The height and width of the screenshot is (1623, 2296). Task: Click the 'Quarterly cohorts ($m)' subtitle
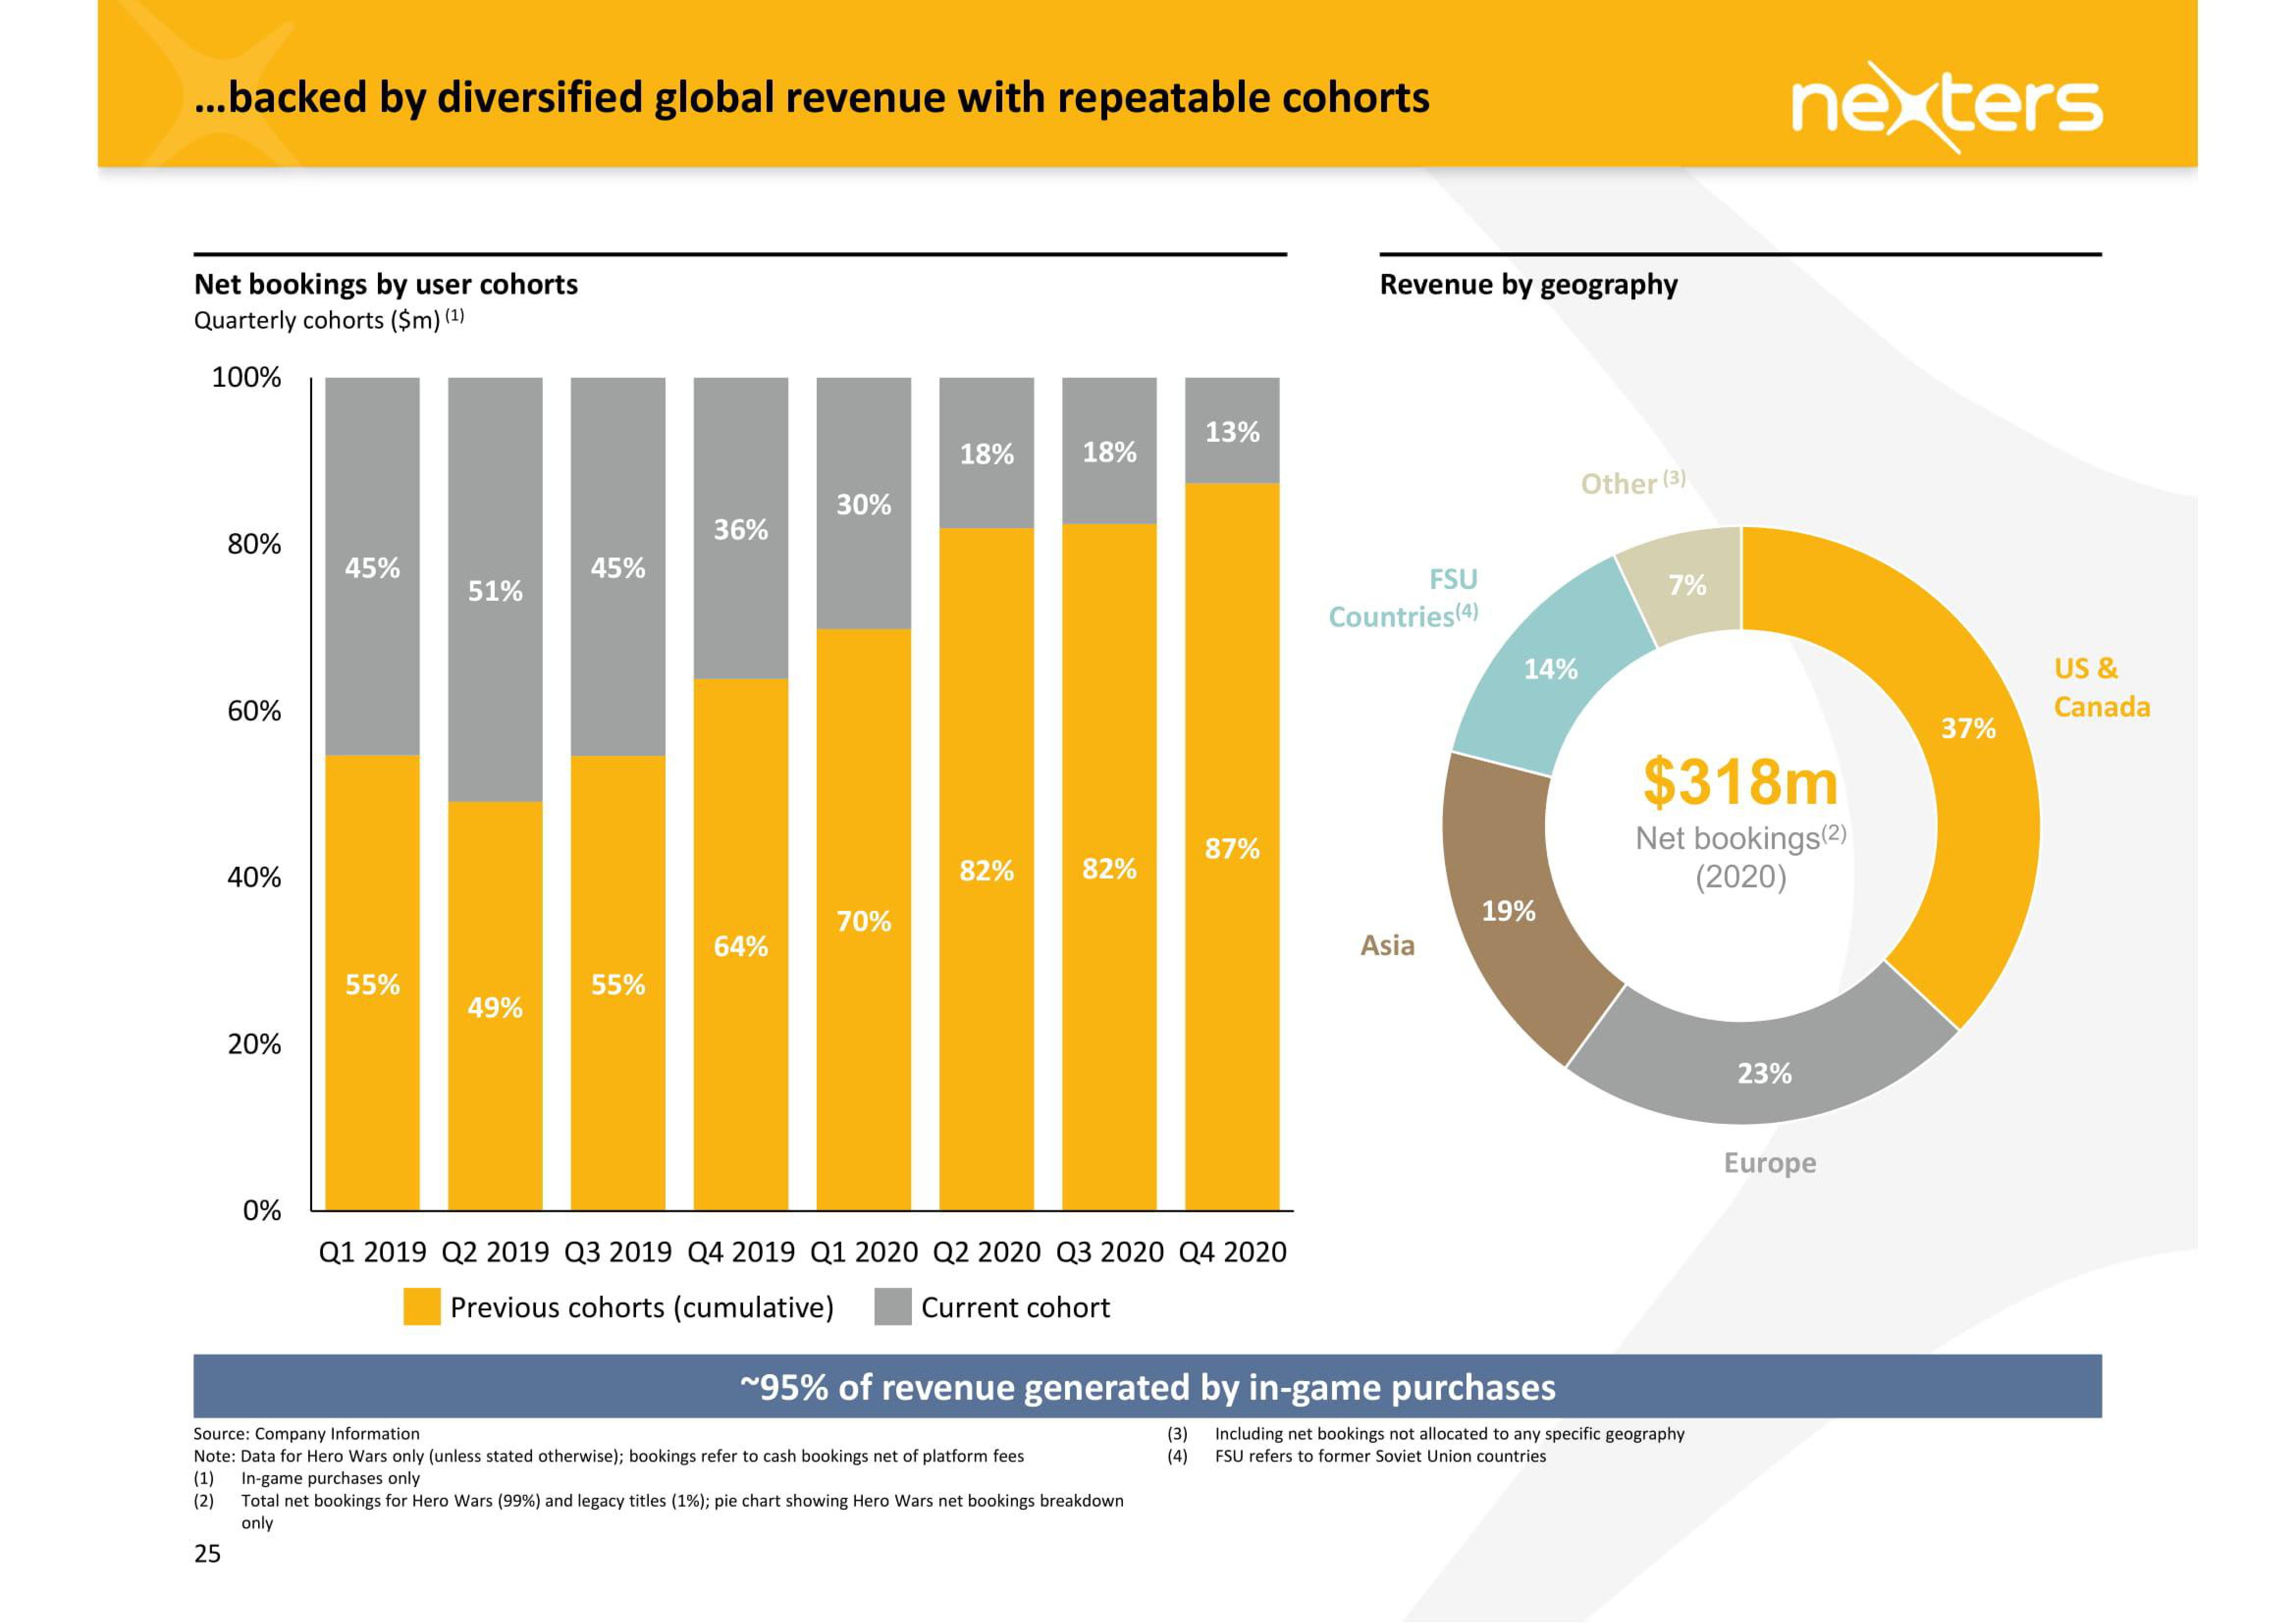328,320
